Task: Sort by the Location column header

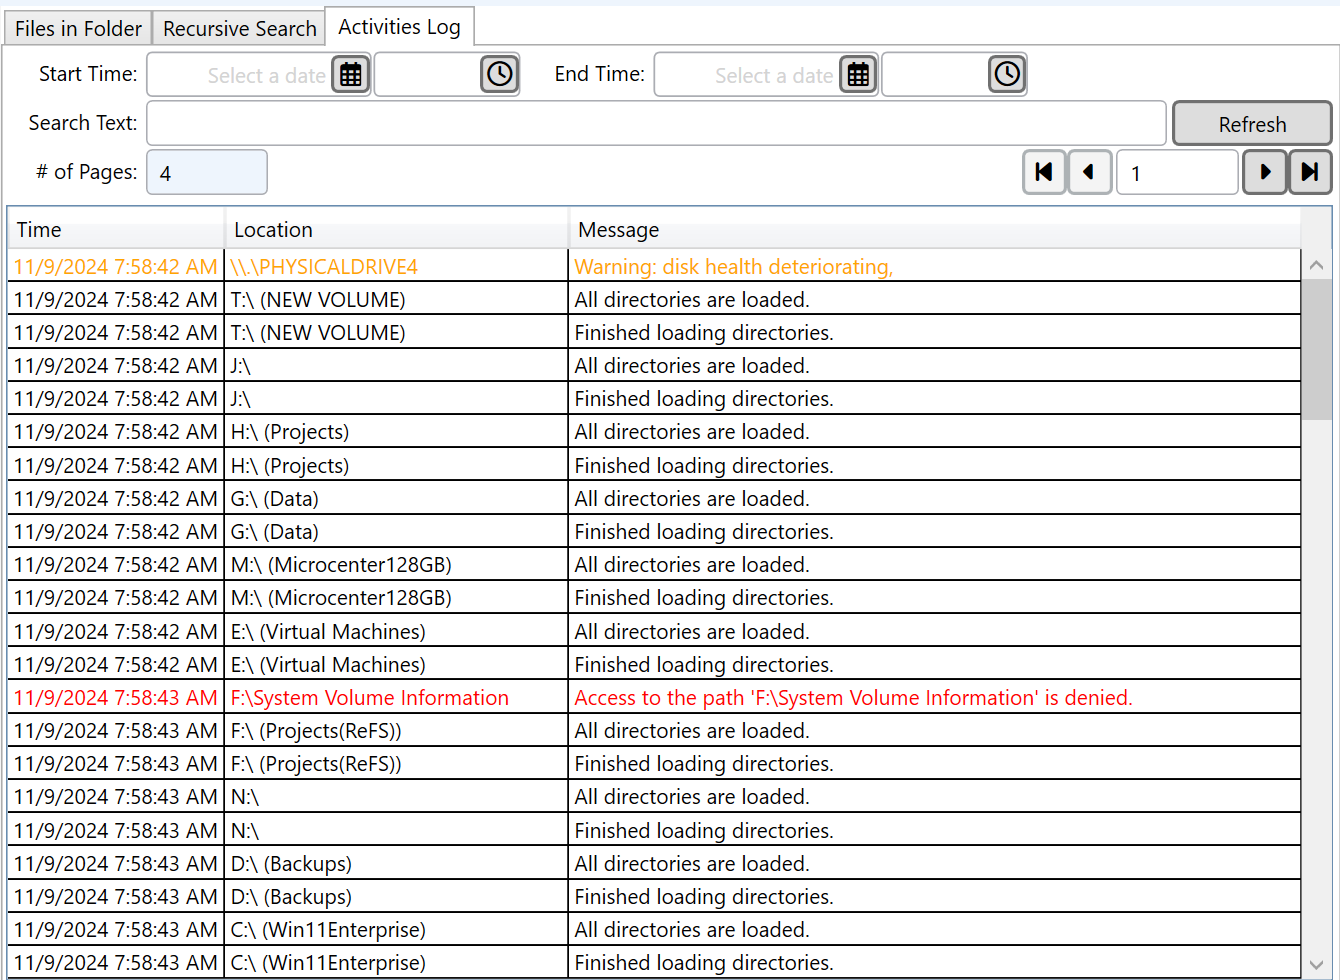Action: pos(397,230)
